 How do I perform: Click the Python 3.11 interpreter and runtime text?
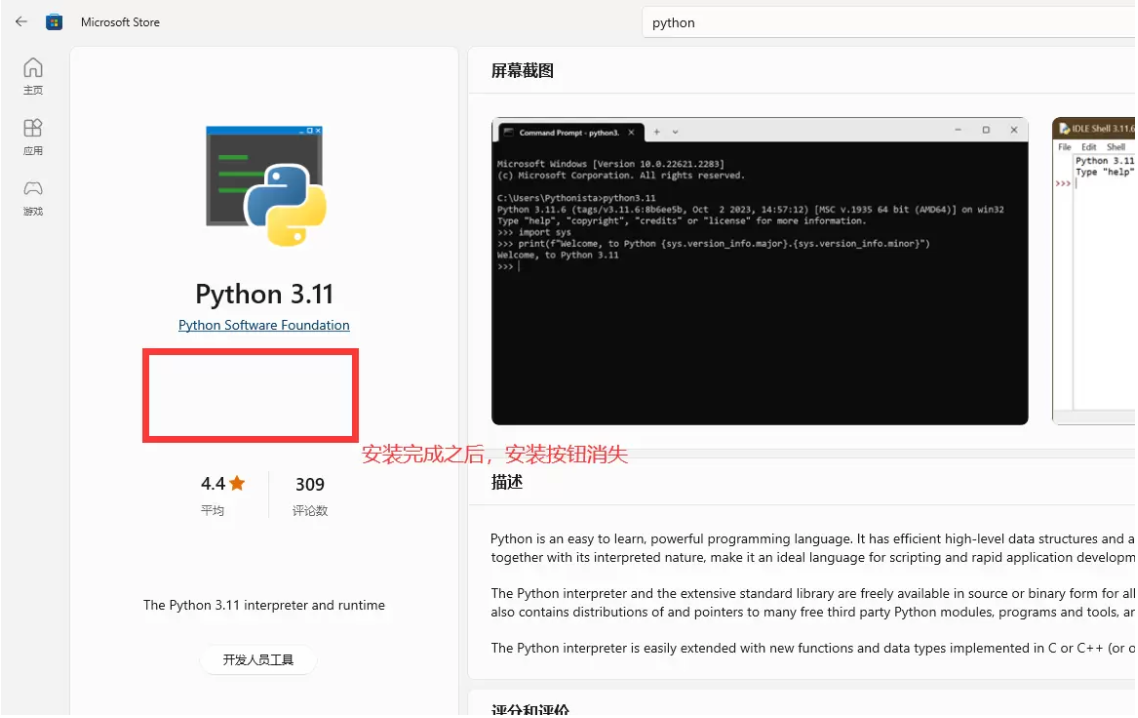(264, 605)
